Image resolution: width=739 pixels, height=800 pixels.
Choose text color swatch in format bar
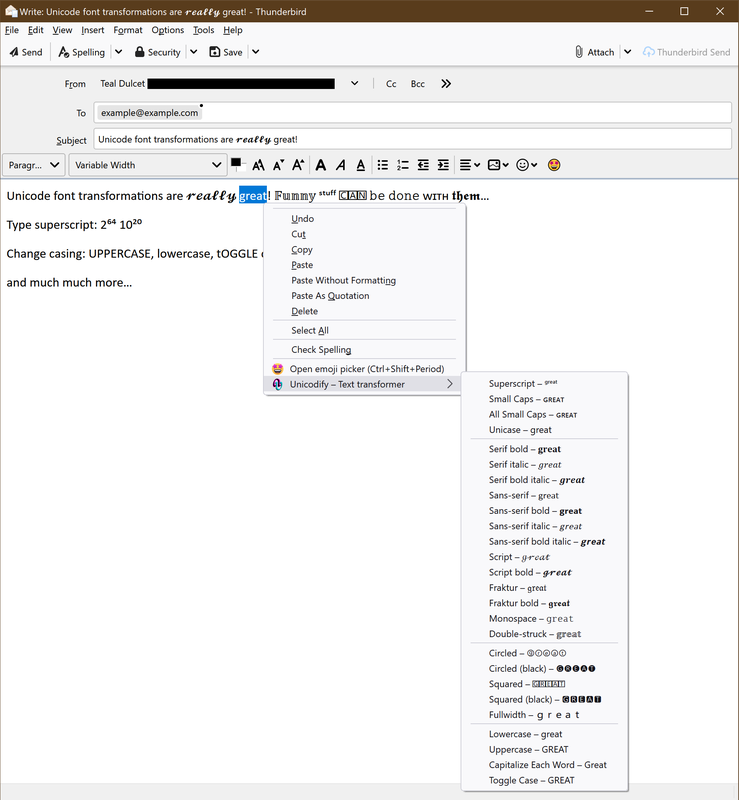coord(237,164)
